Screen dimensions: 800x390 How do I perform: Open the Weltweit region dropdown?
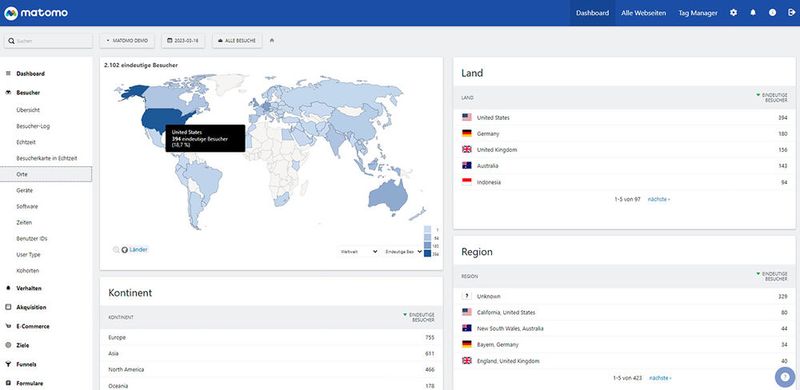tap(358, 252)
